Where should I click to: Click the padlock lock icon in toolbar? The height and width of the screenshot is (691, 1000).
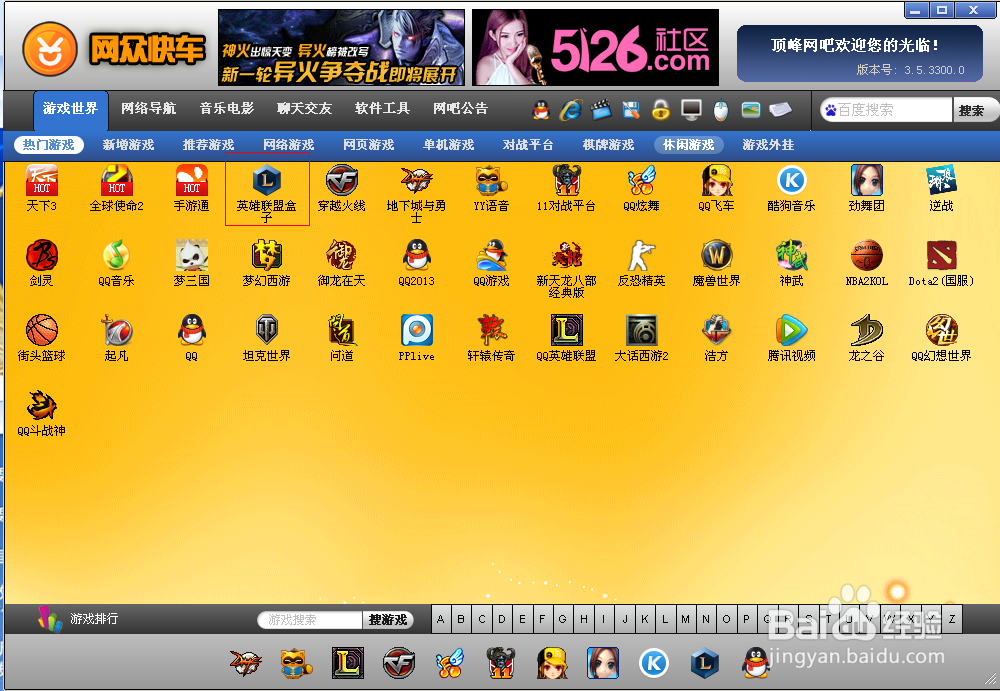click(661, 110)
